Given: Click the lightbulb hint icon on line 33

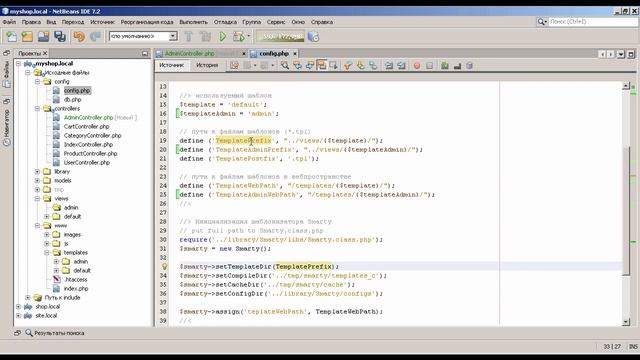Looking at the screenshot, I should click(x=164, y=267).
